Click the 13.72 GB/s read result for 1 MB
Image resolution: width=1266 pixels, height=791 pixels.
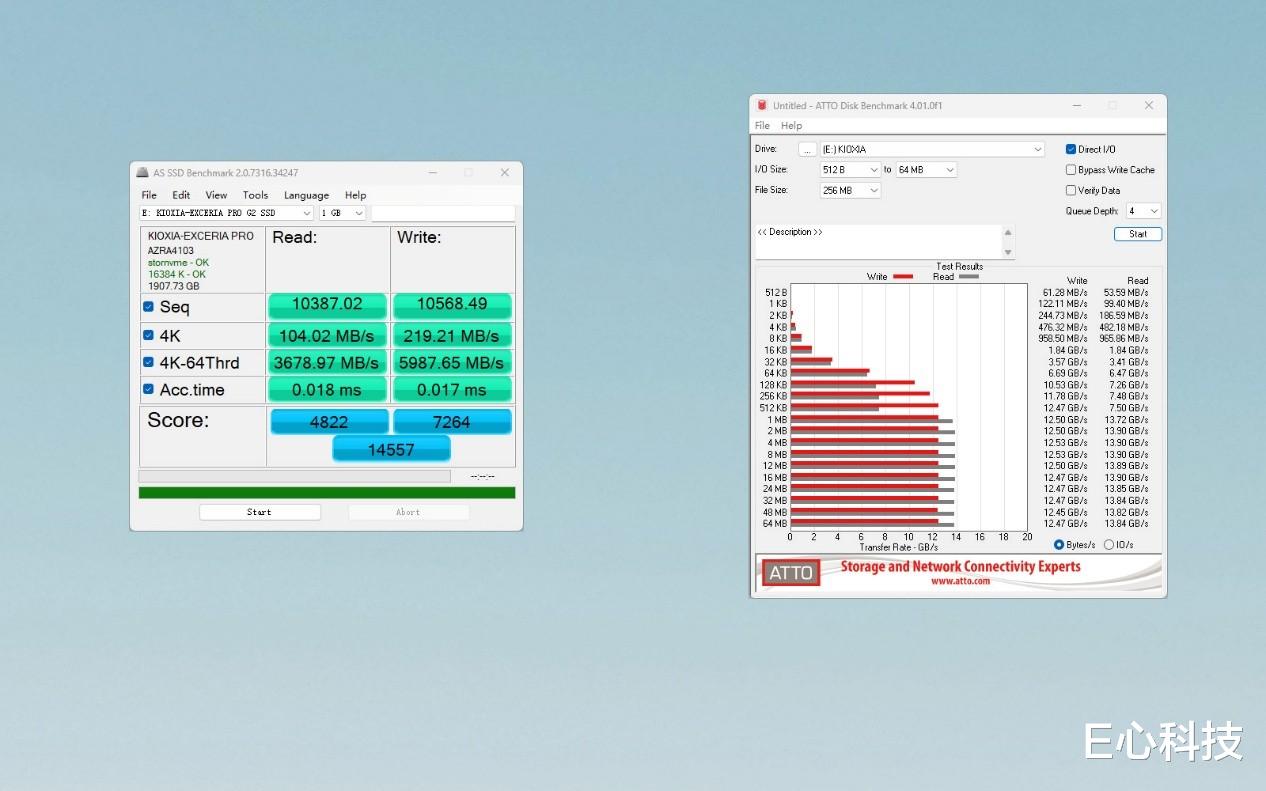click(x=1126, y=420)
